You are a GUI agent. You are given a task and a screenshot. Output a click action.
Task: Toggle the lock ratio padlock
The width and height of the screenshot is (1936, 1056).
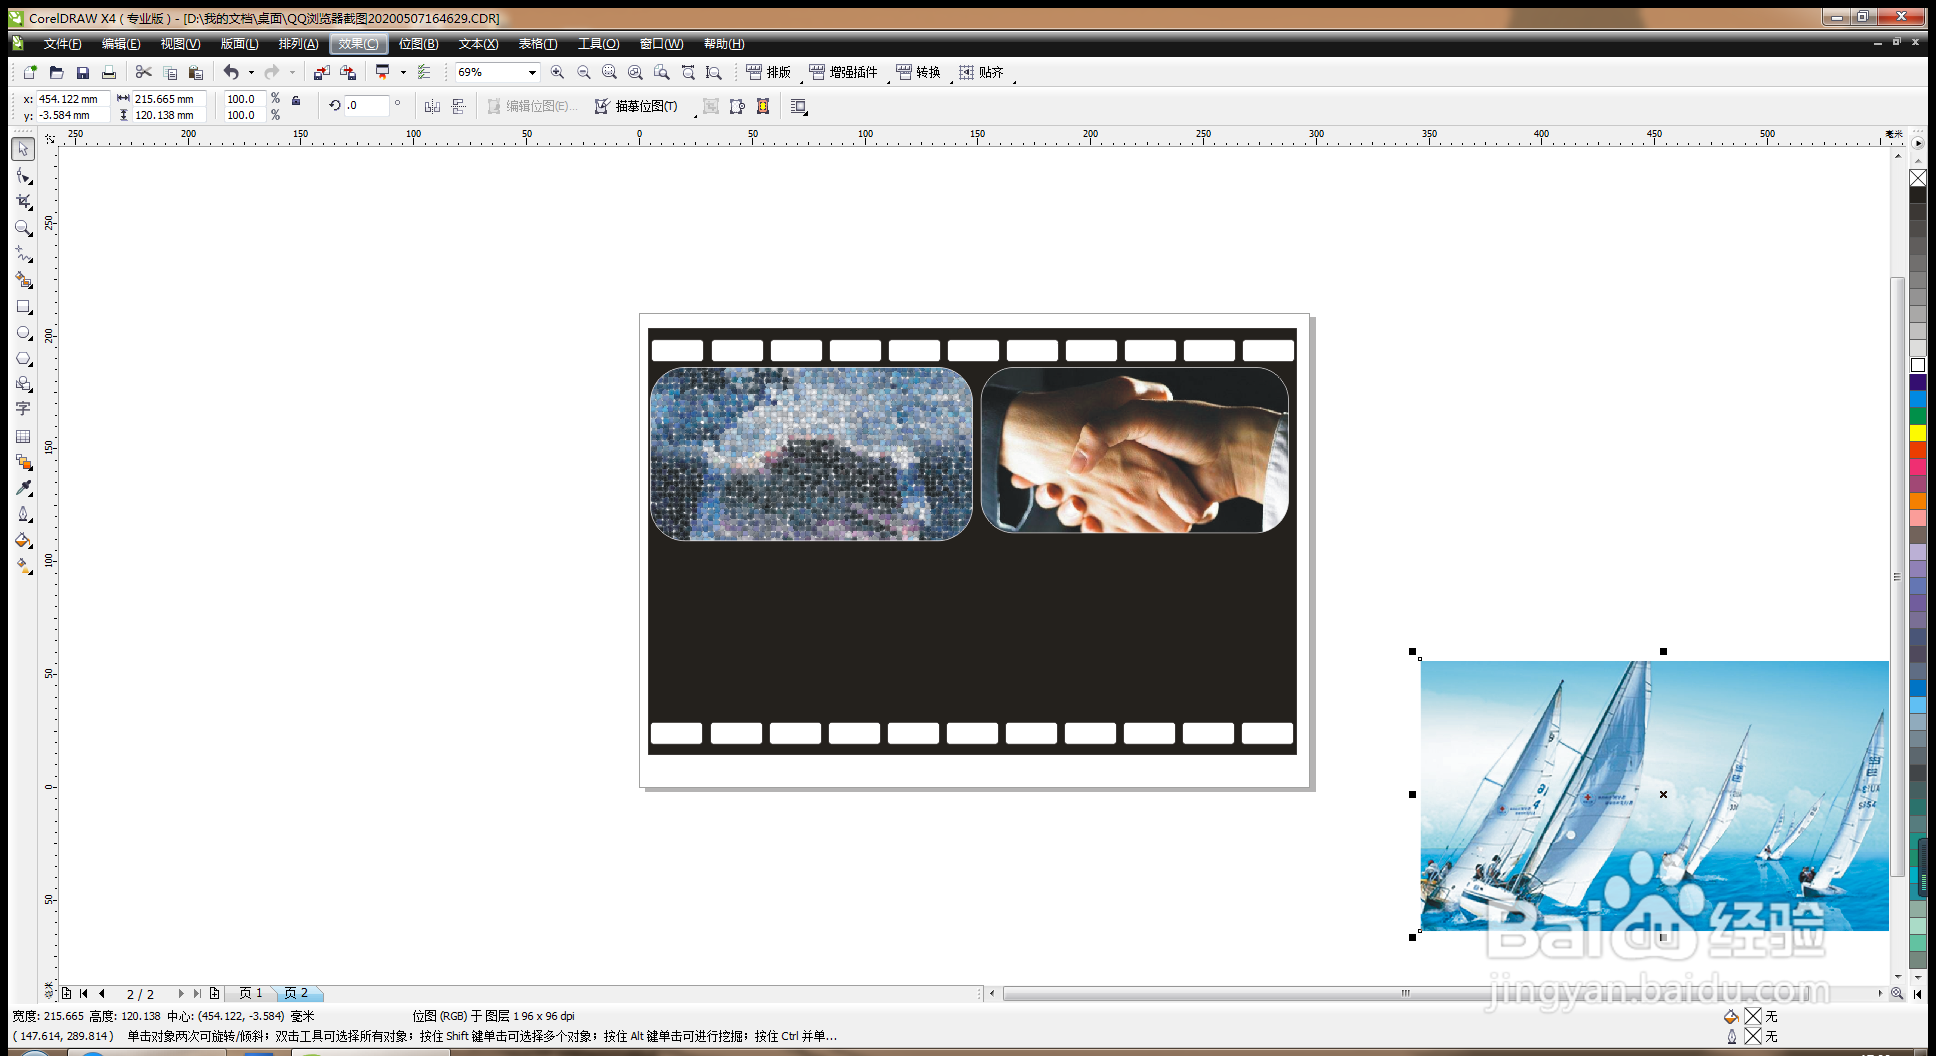(296, 100)
